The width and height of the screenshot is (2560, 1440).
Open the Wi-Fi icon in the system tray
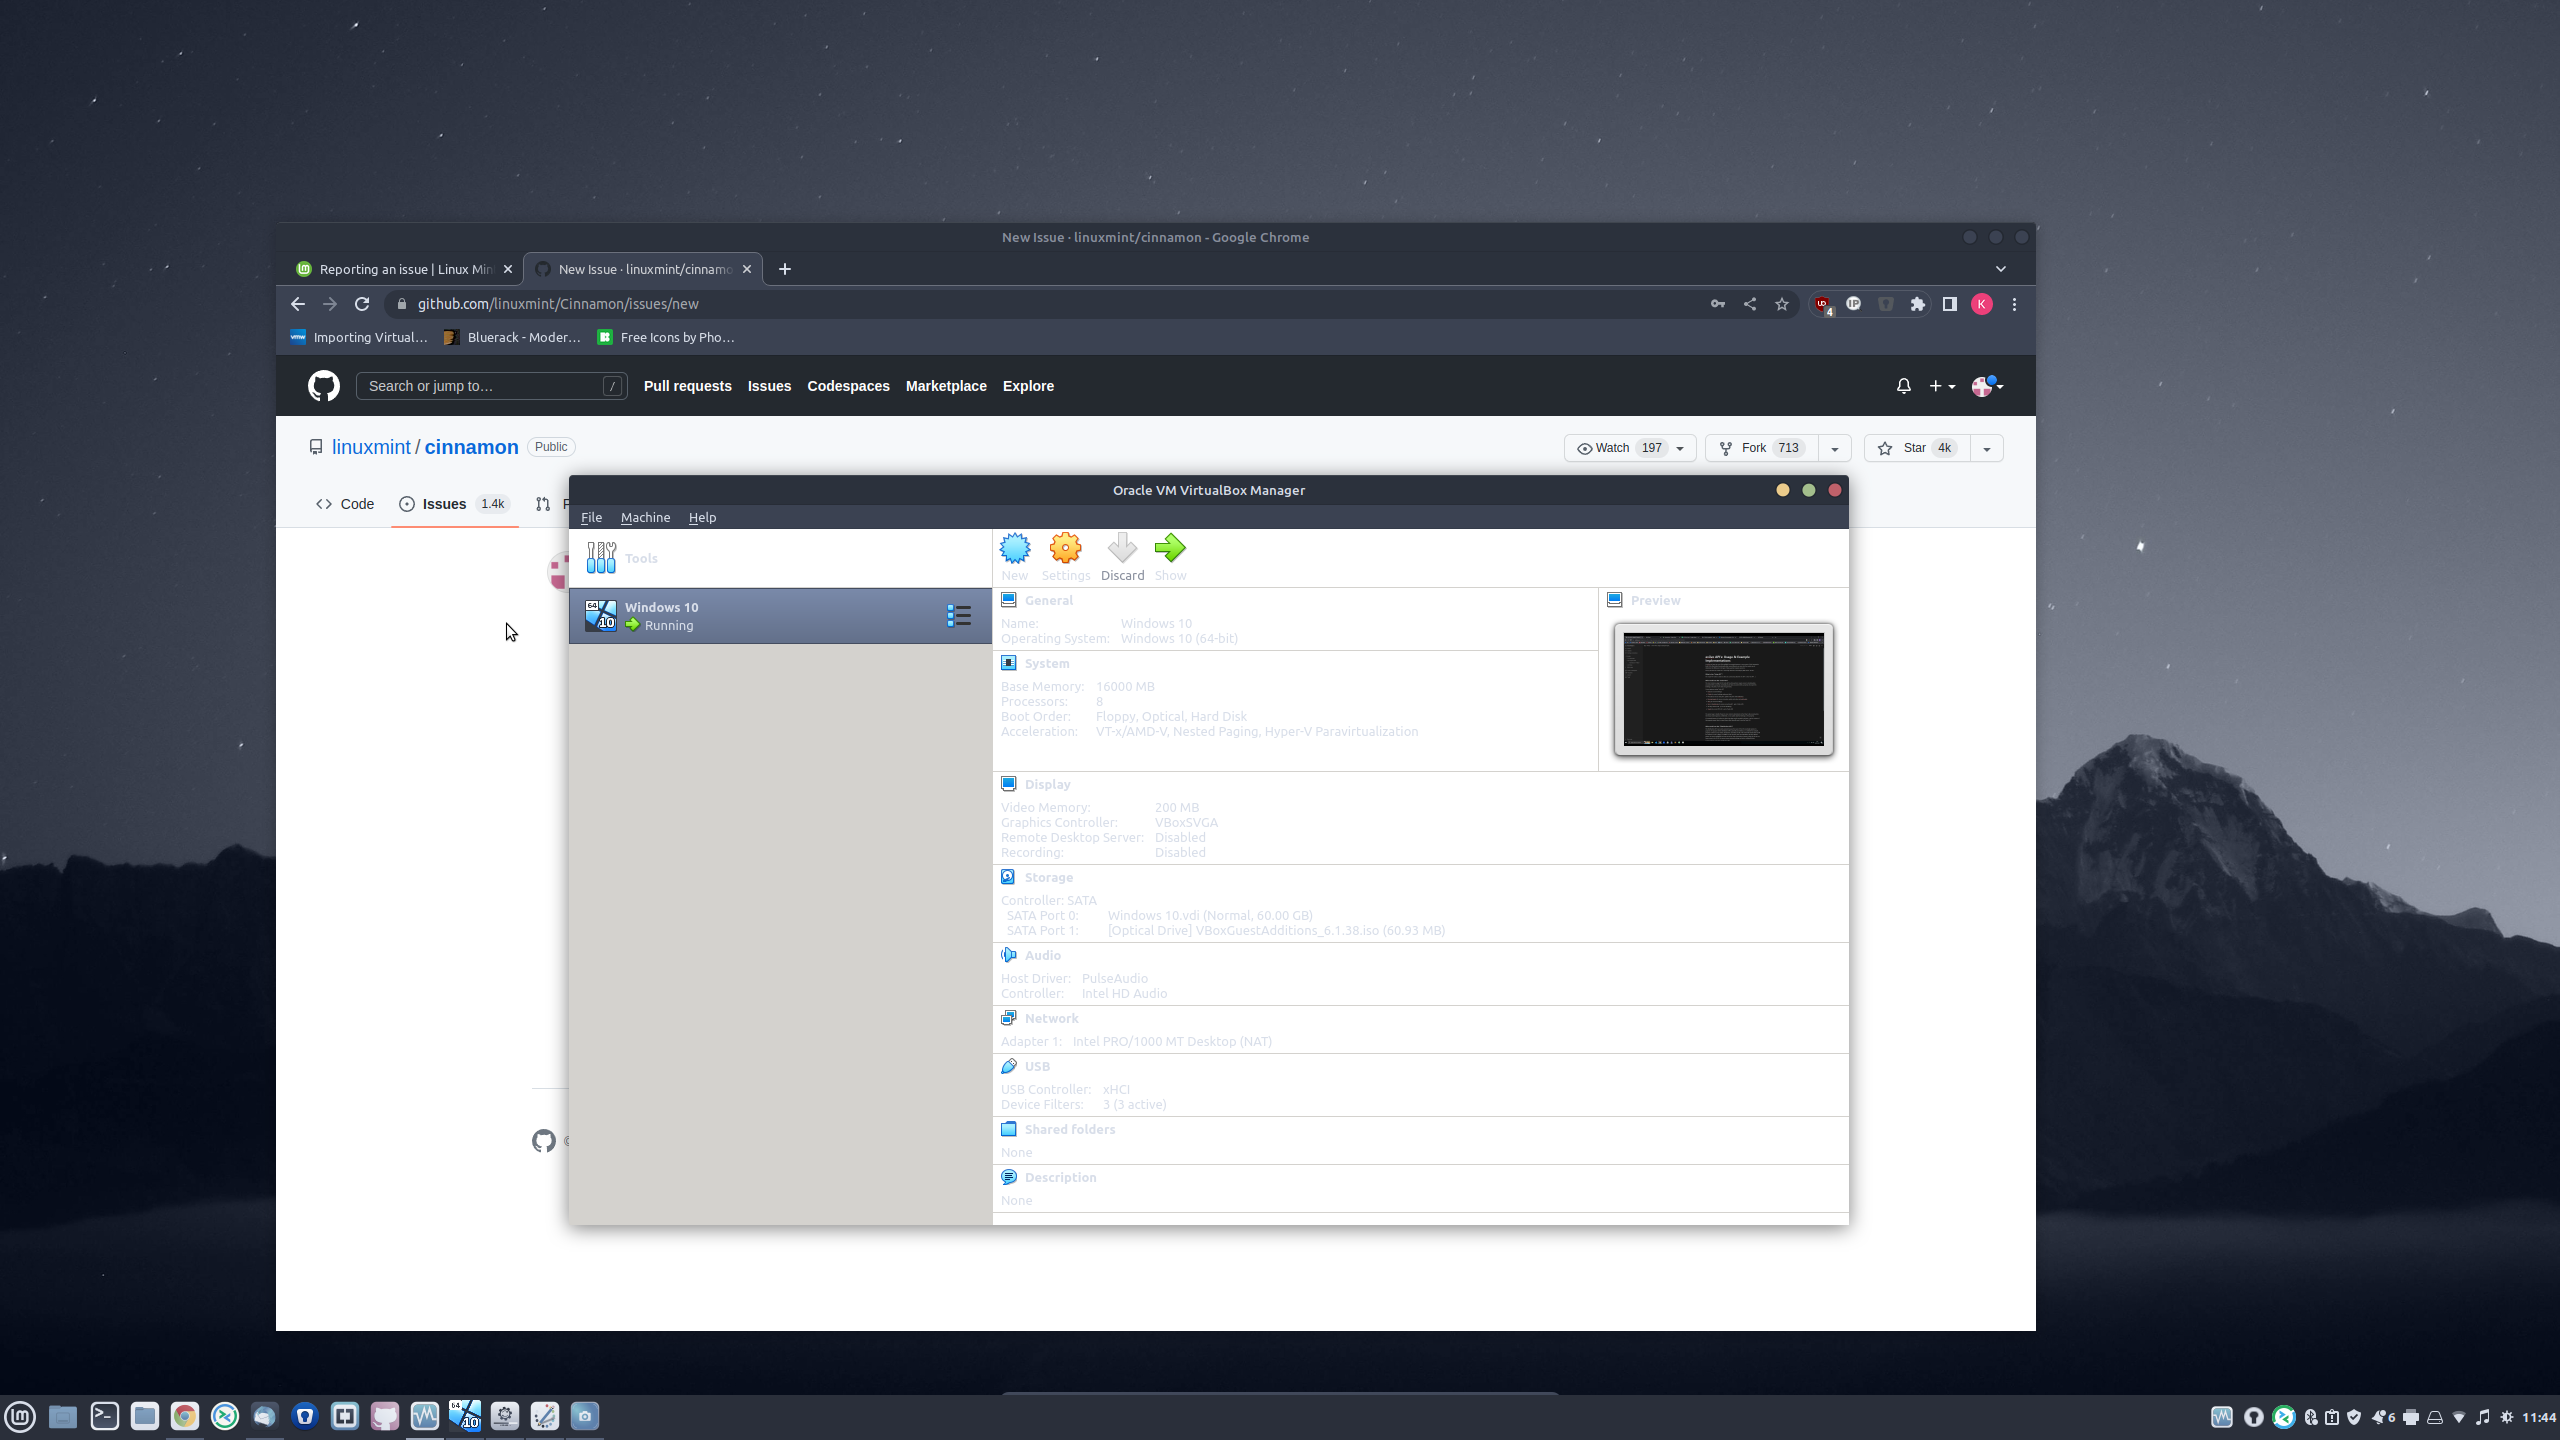click(2461, 1417)
